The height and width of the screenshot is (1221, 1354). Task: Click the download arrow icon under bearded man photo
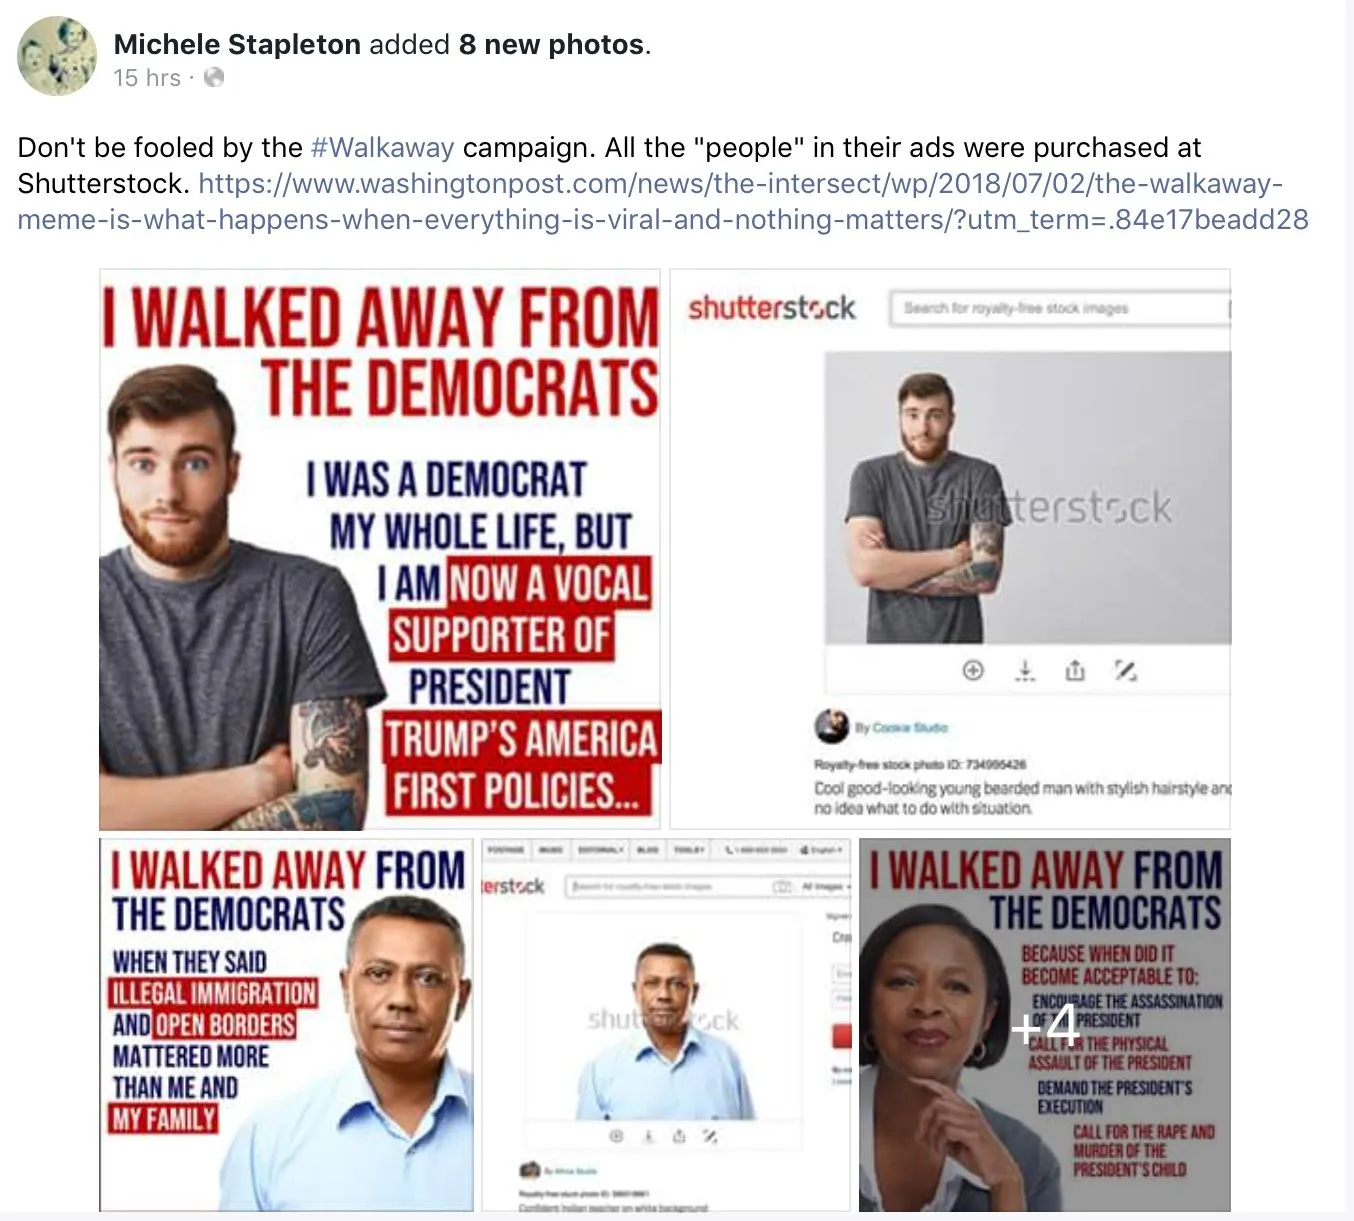[1025, 670]
